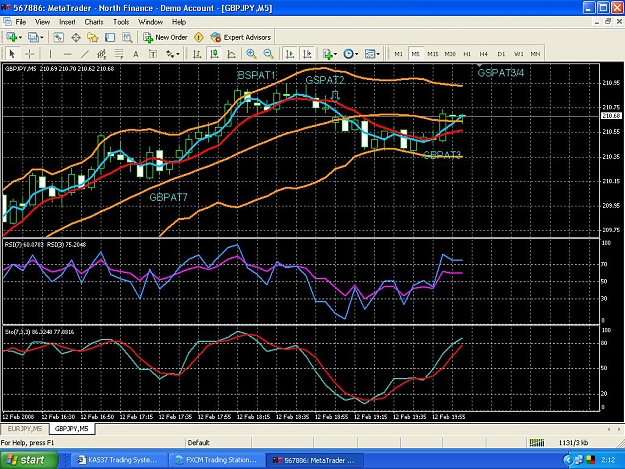Expand the Periods clock dropdown arrow
625x469 pixels.
(x=357, y=54)
